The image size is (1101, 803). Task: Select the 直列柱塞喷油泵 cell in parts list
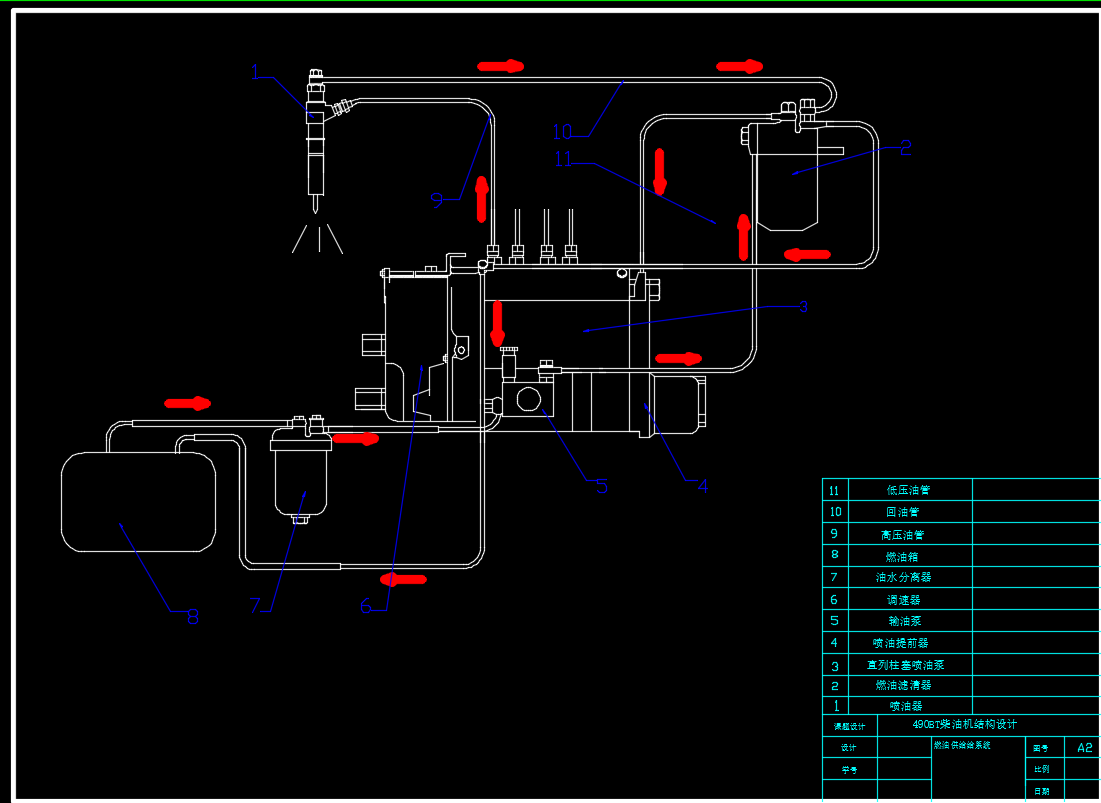pyautogui.click(x=909, y=664)
